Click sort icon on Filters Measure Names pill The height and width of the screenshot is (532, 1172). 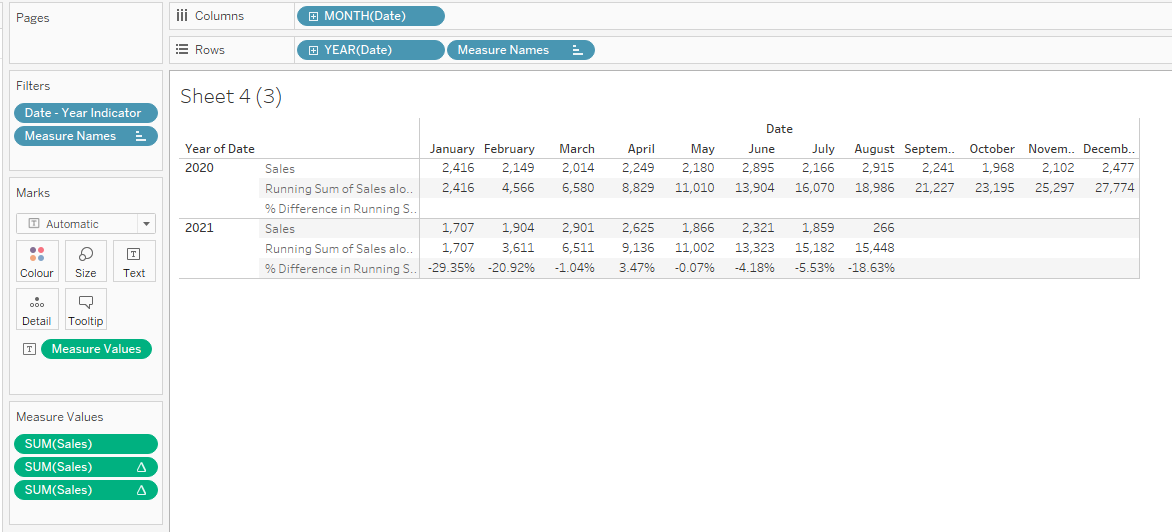(x=140, y=136)
